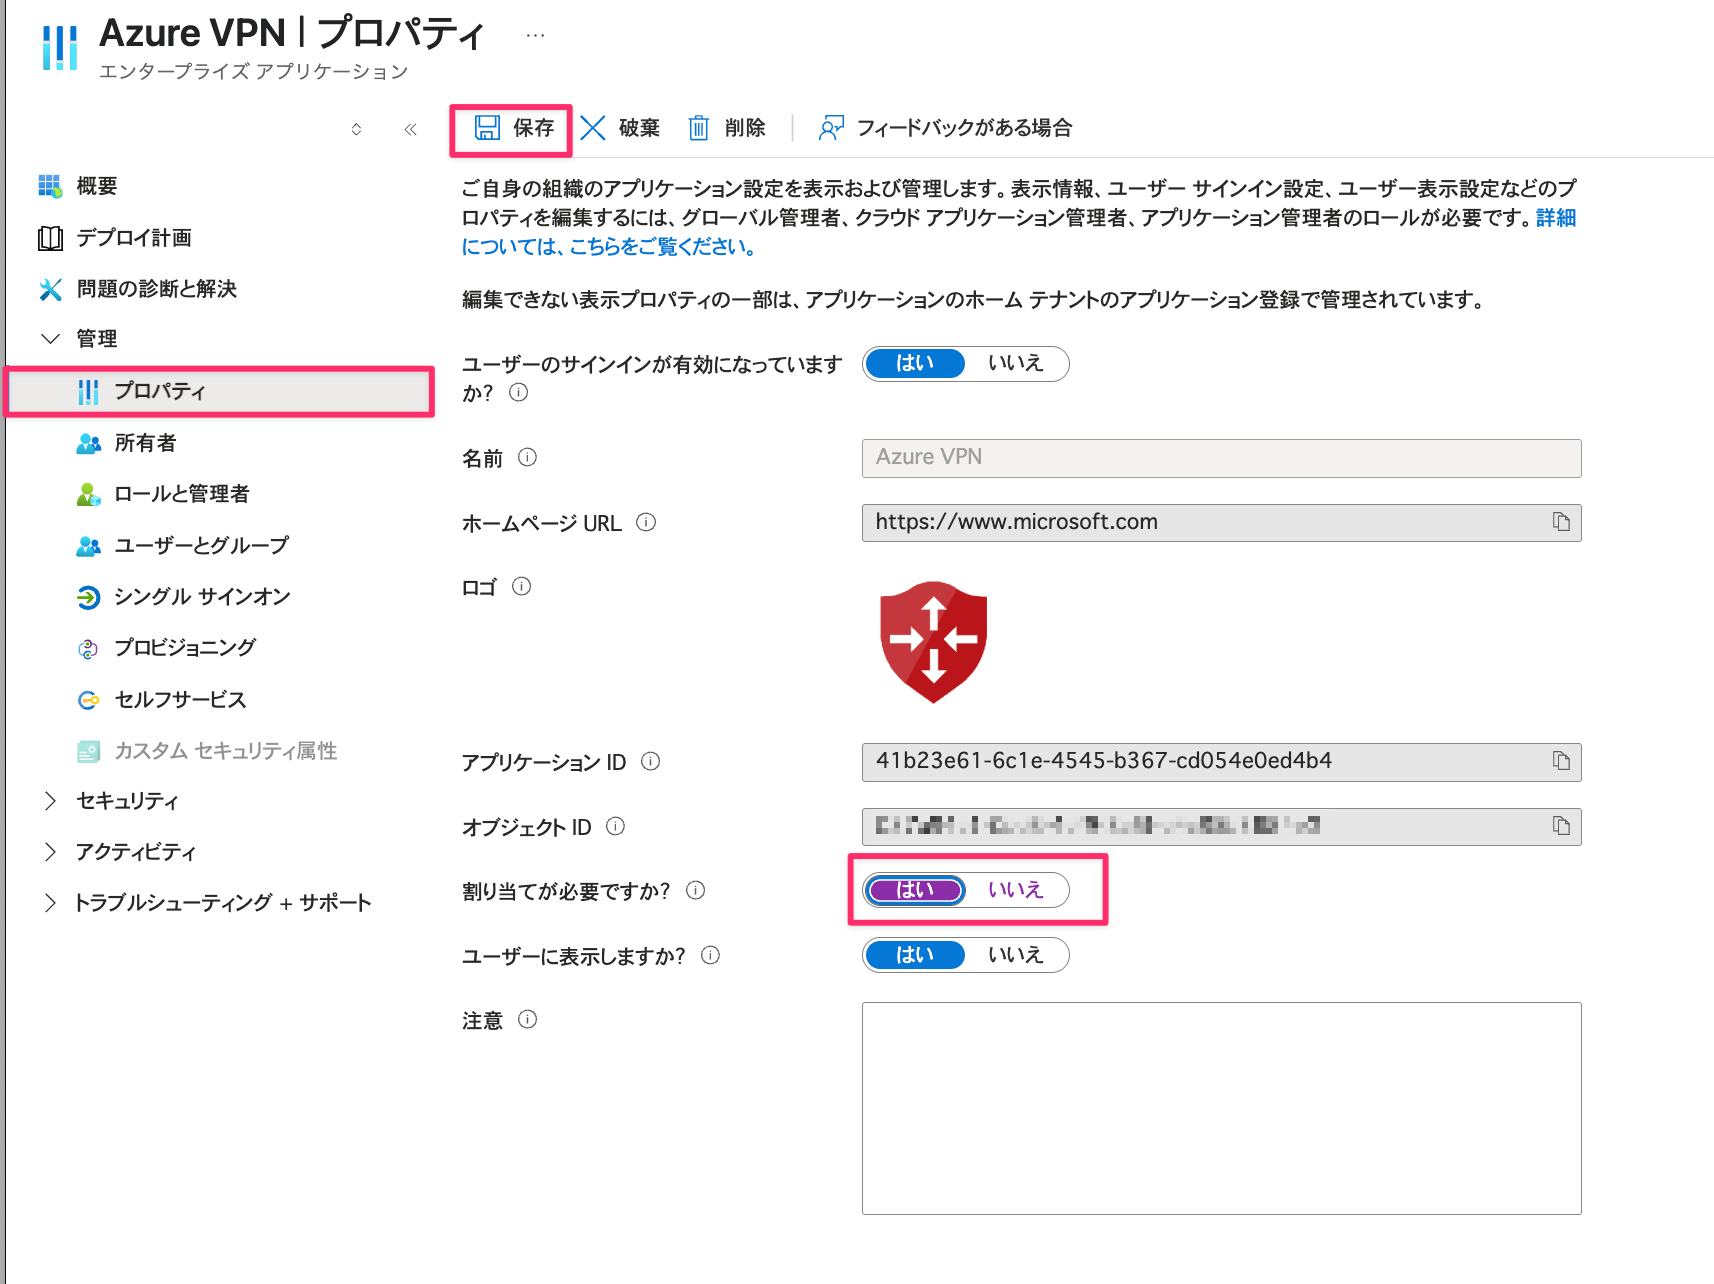Viewport: 1714px width, 1284px height.
Task: Click the プロパティ bars icon in sidebar
Action: coord(89,392)
